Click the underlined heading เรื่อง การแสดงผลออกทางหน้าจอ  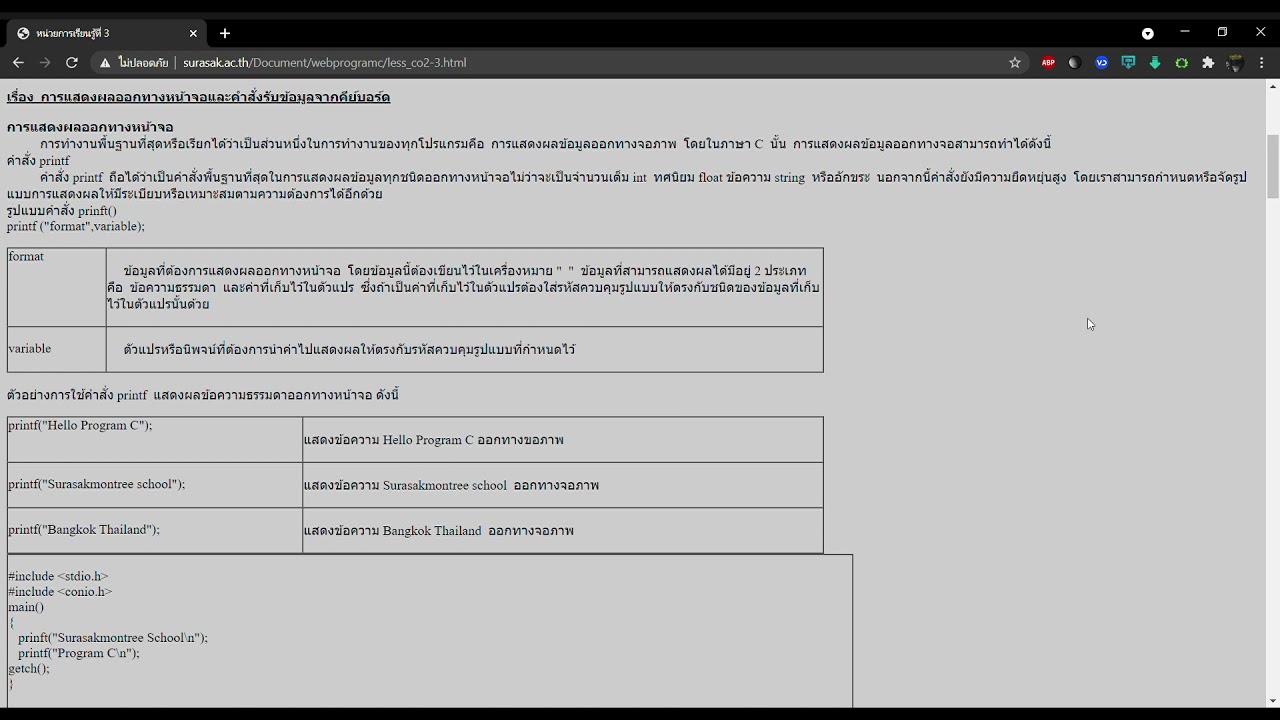198,97
